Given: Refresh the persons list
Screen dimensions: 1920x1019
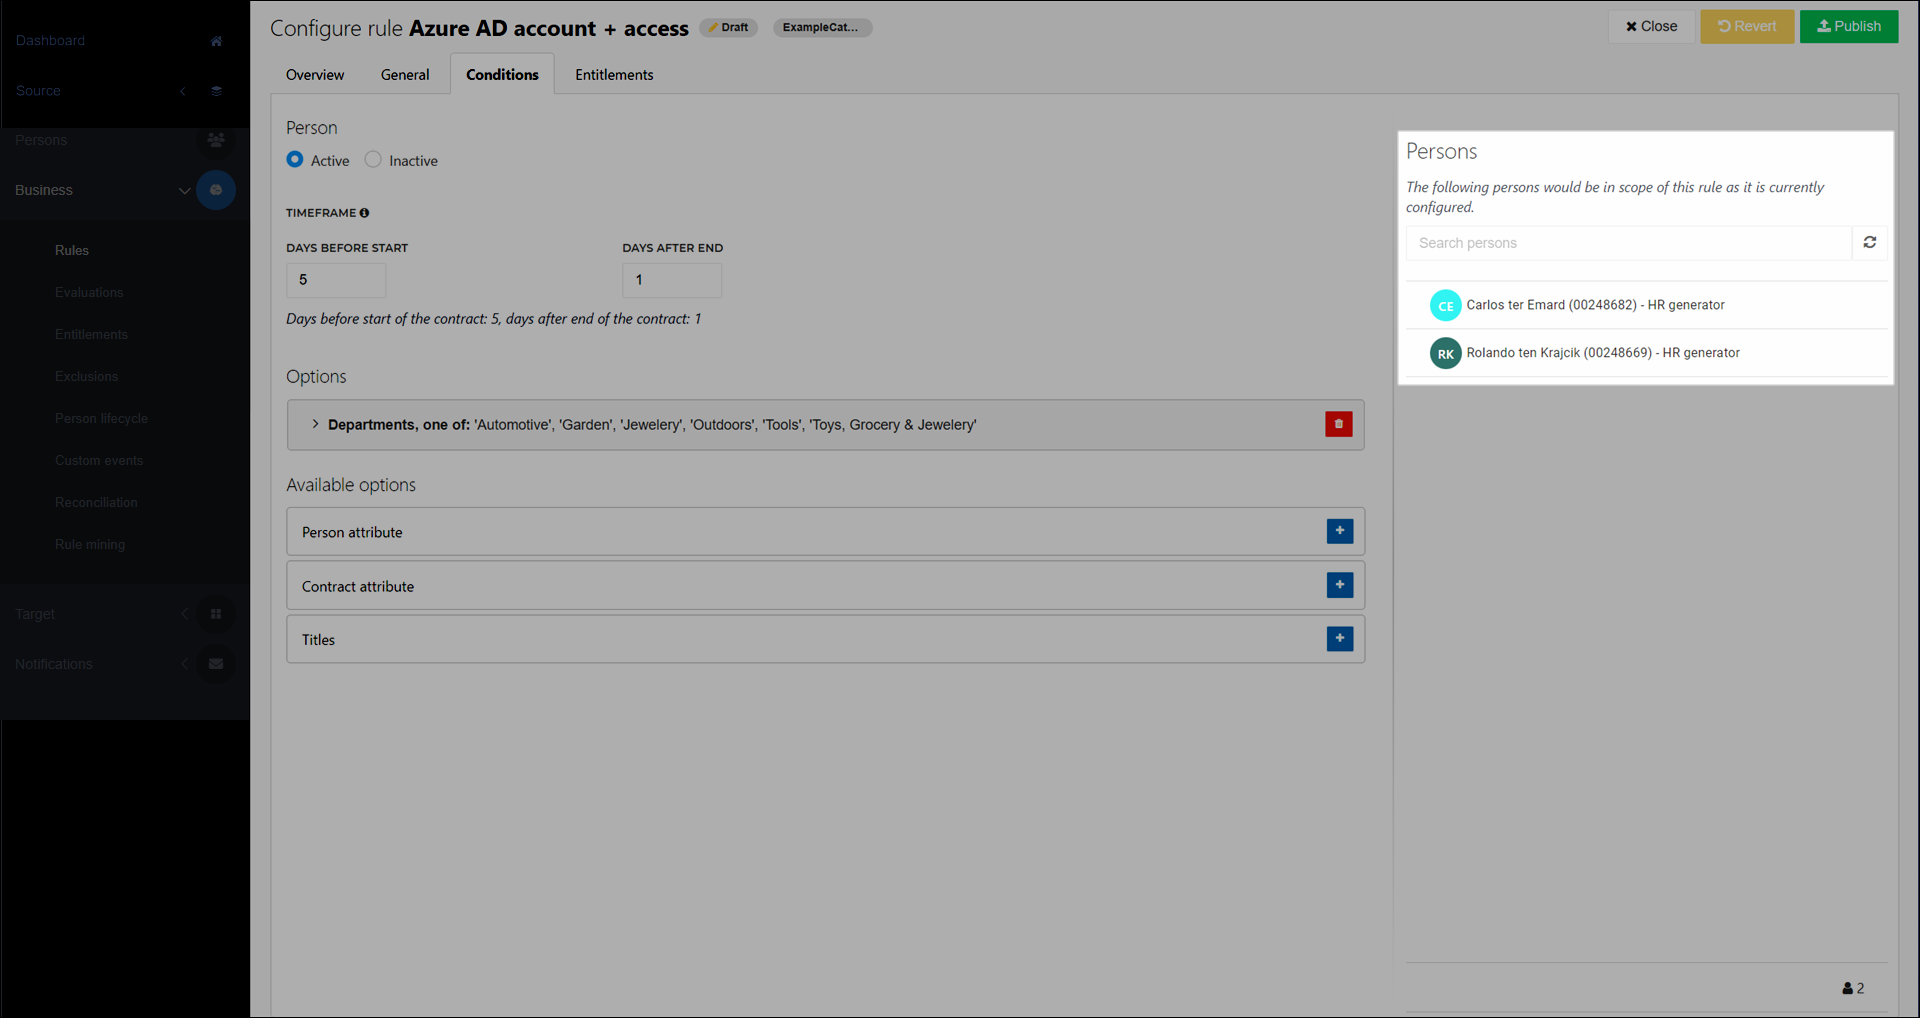Looking at the screenshot, I should 1869,243.
